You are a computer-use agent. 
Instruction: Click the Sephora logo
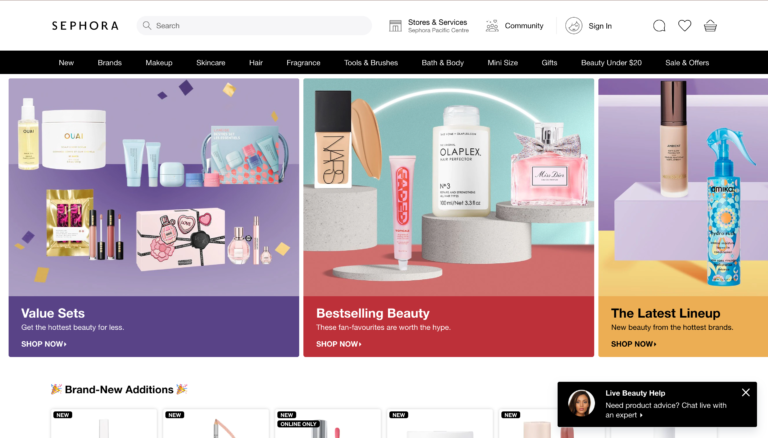pos(85,26)
